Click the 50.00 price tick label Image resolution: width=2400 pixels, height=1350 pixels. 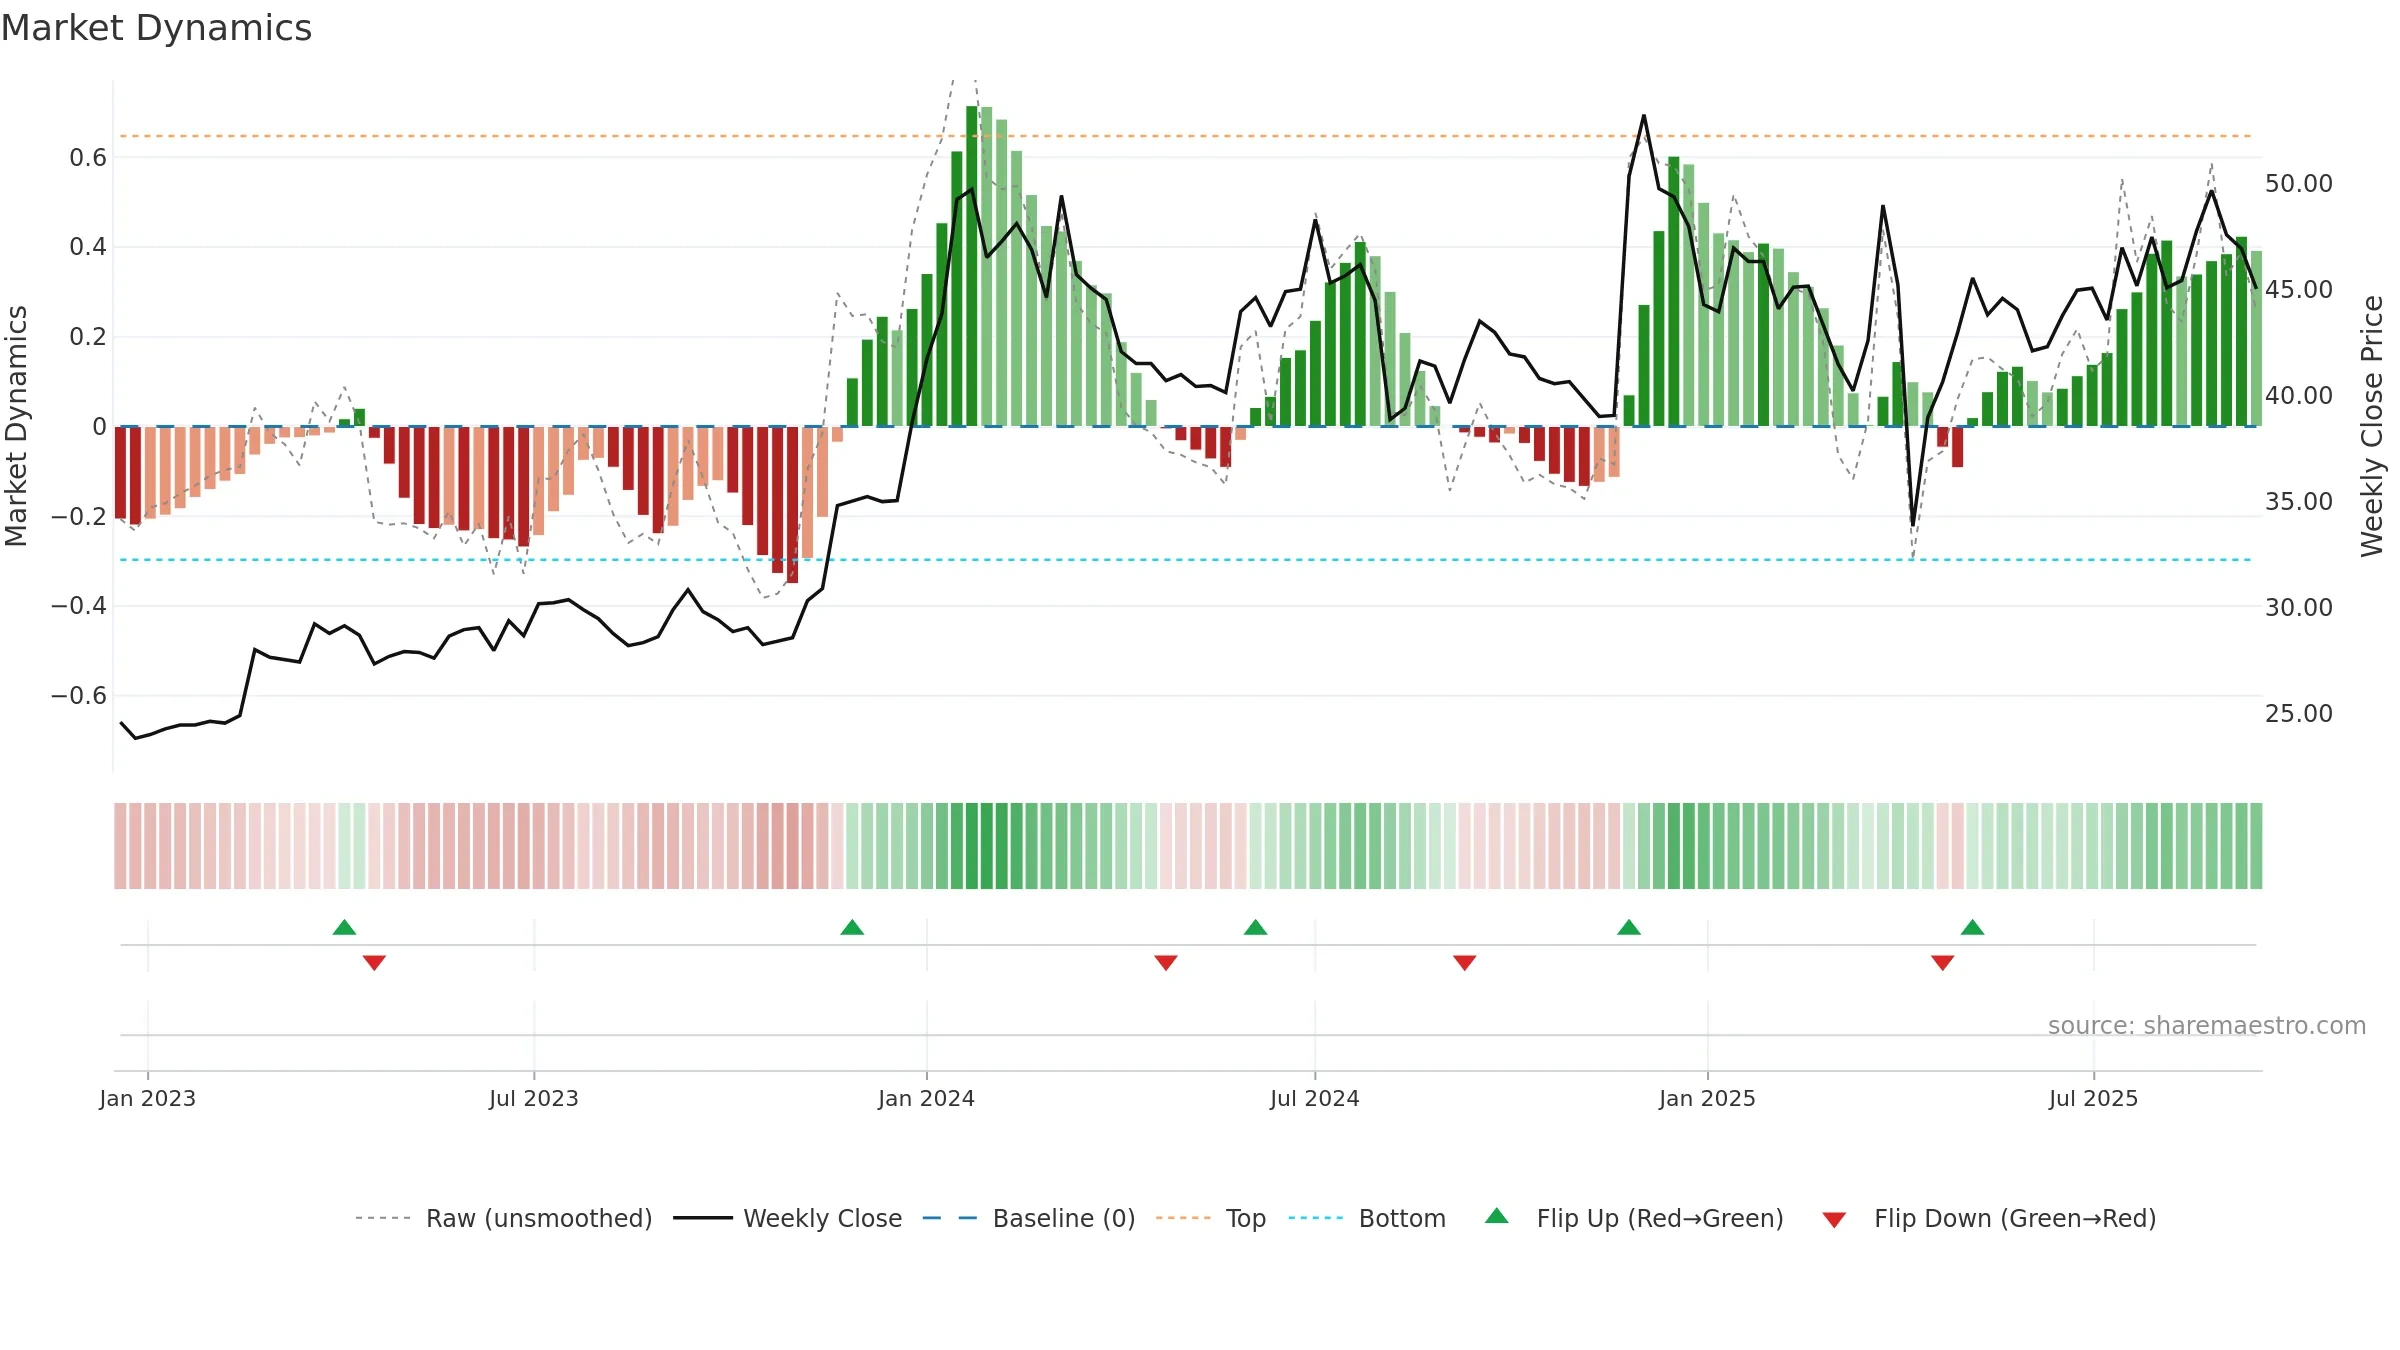(x=2298, y=184)
